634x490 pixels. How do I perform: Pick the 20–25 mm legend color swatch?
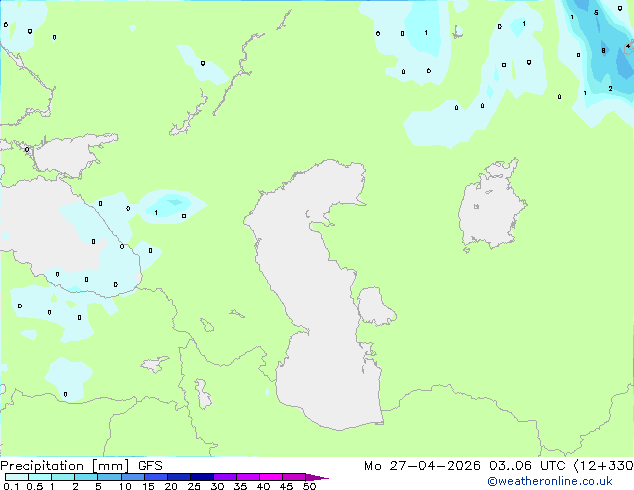pyautogui.click(x=178, y=477)
